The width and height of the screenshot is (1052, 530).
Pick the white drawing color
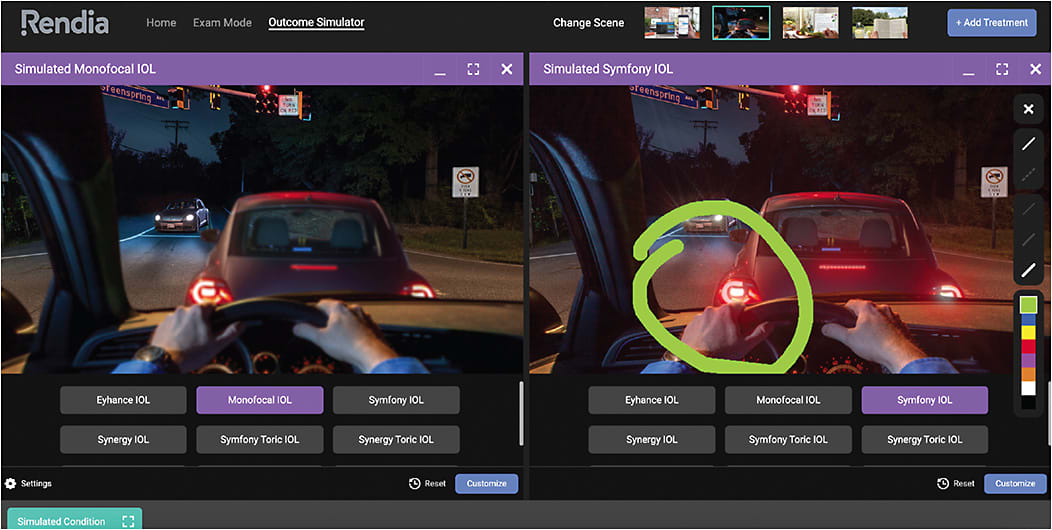pos(1028,389)
